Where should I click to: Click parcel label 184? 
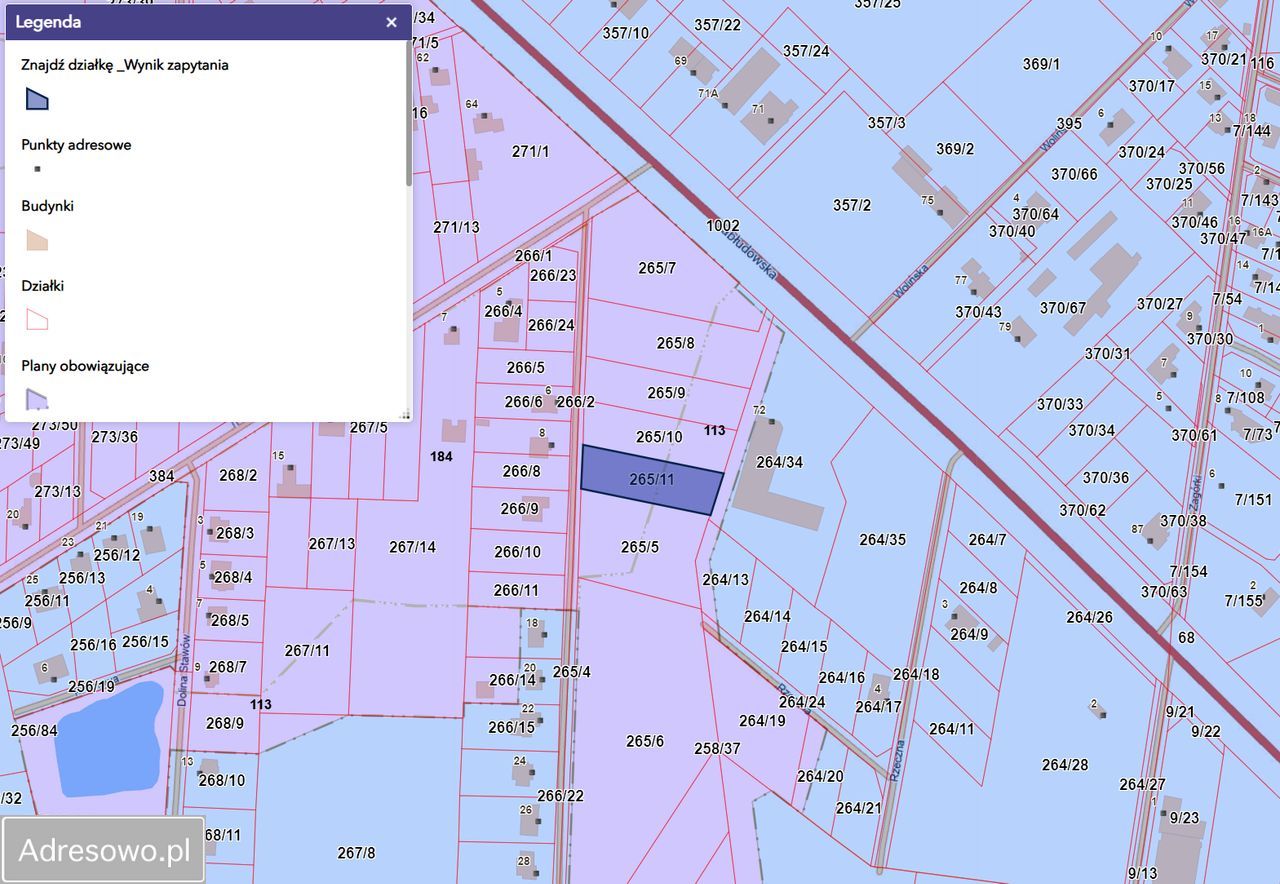pyautogui.click(x=441, y=457)
